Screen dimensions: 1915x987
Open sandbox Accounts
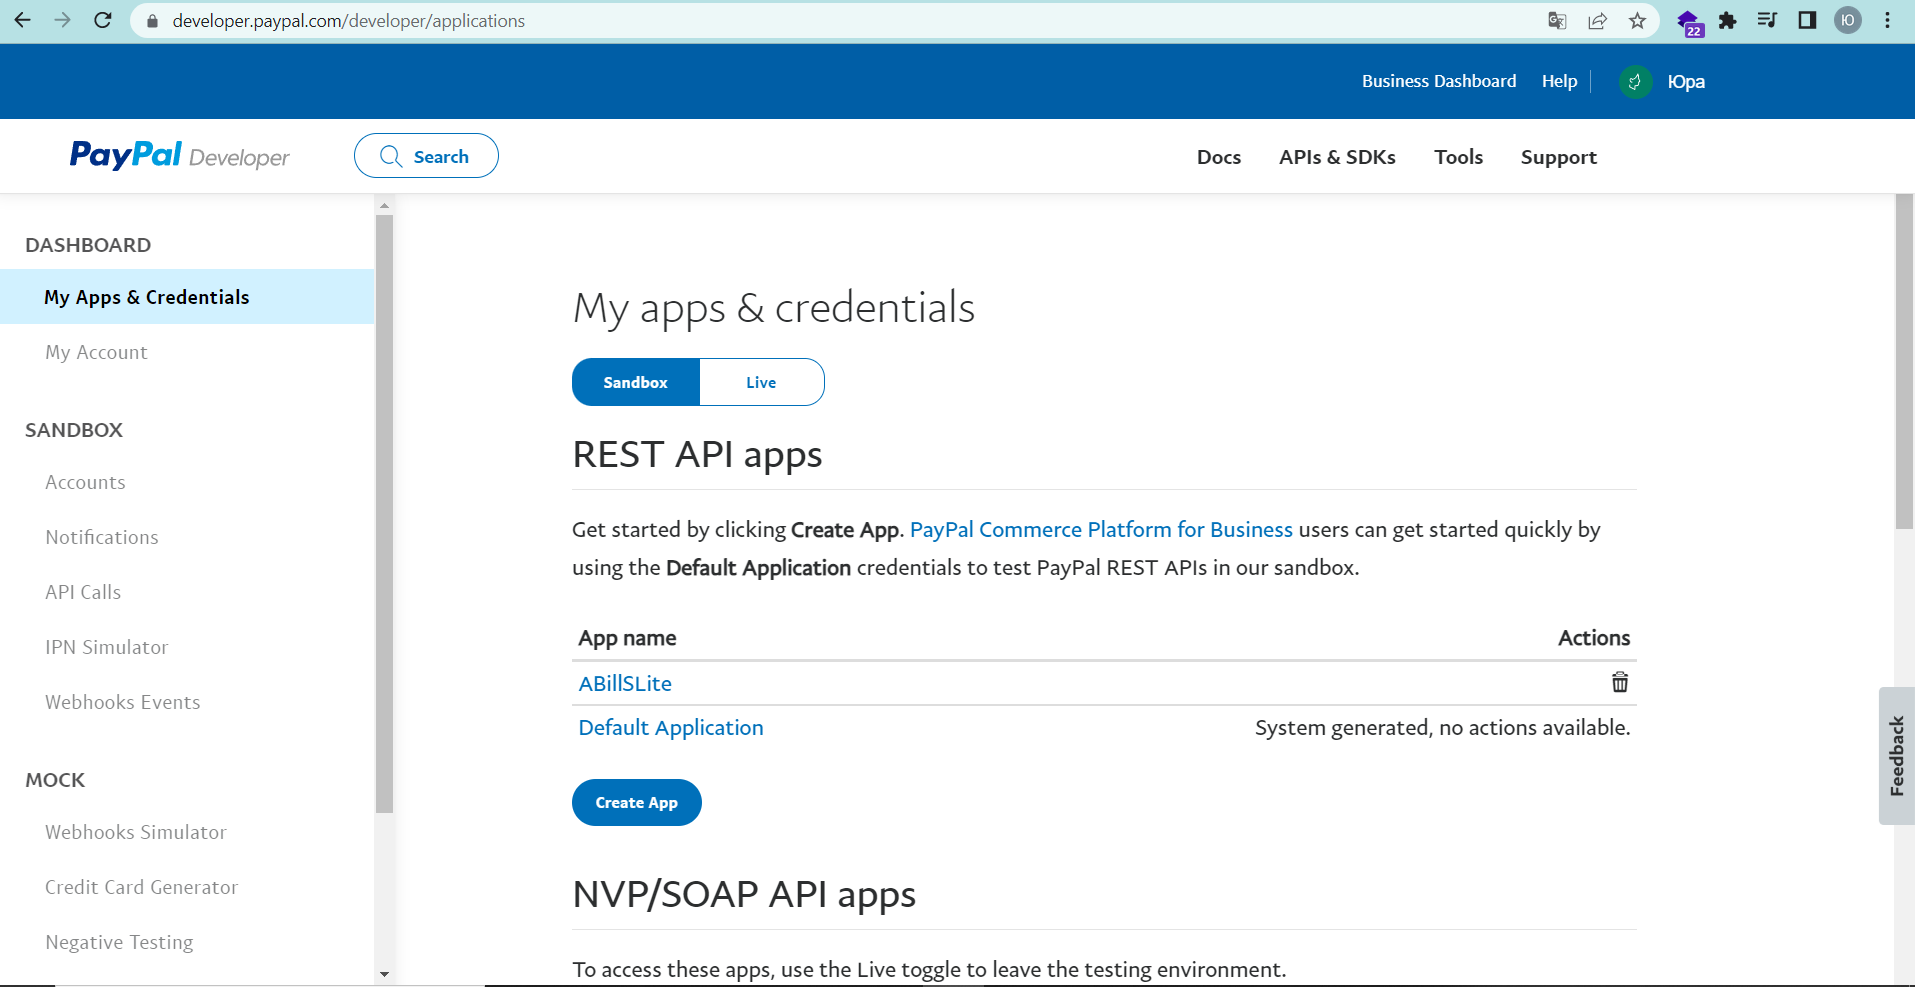(85, 482)
